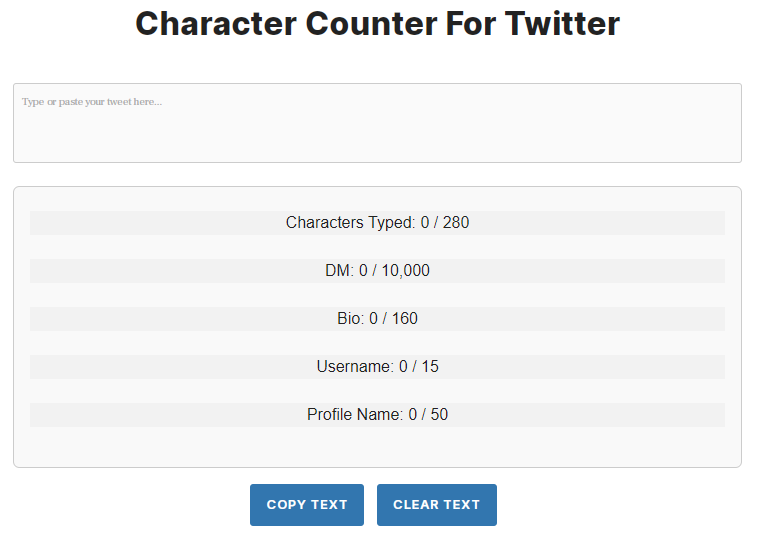Click the 160 Bio limit number
This screenshot has height=537, width=759.
(405, 319)
